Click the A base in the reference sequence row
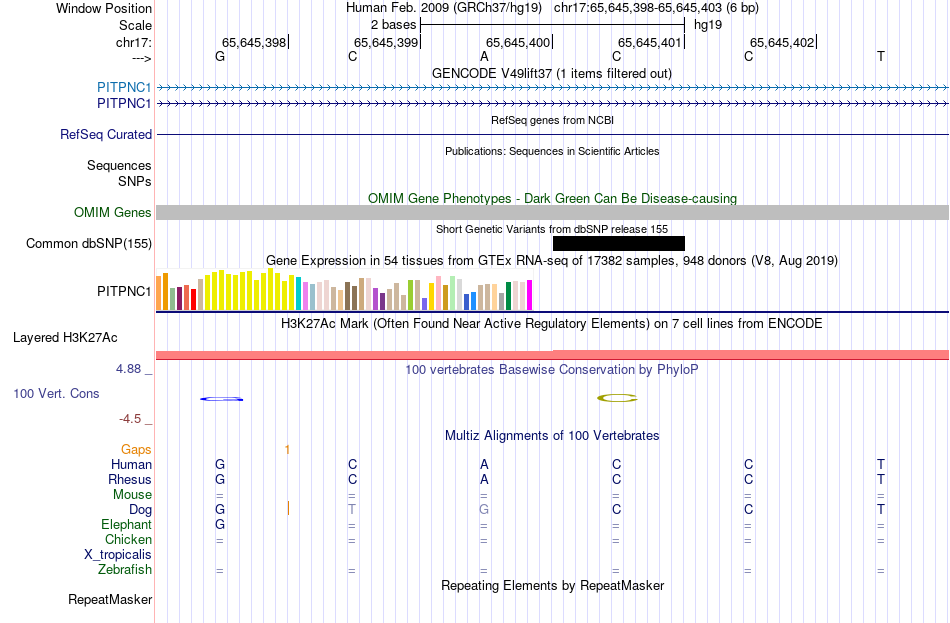The height and width of the screenshot is (623, 950). coord(484,56)
